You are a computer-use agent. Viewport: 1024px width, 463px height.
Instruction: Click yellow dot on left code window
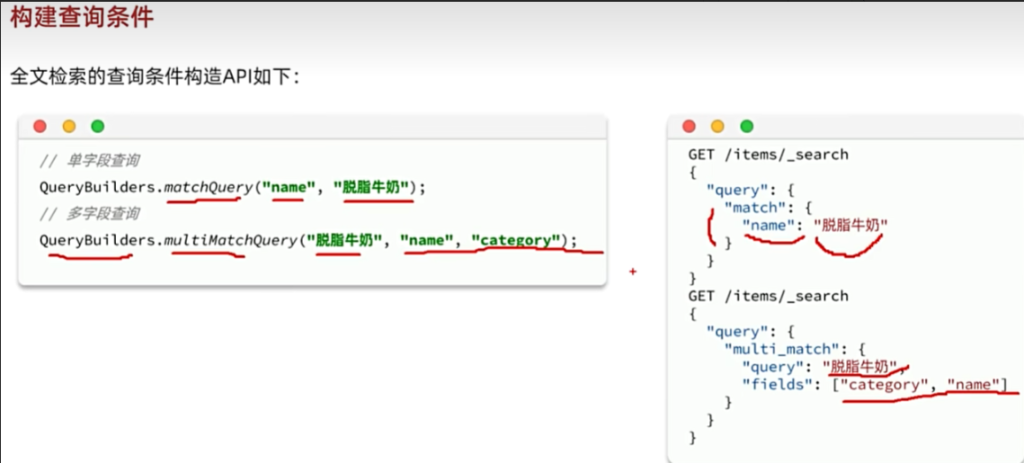pyautogui.click(x=69, y=127)
